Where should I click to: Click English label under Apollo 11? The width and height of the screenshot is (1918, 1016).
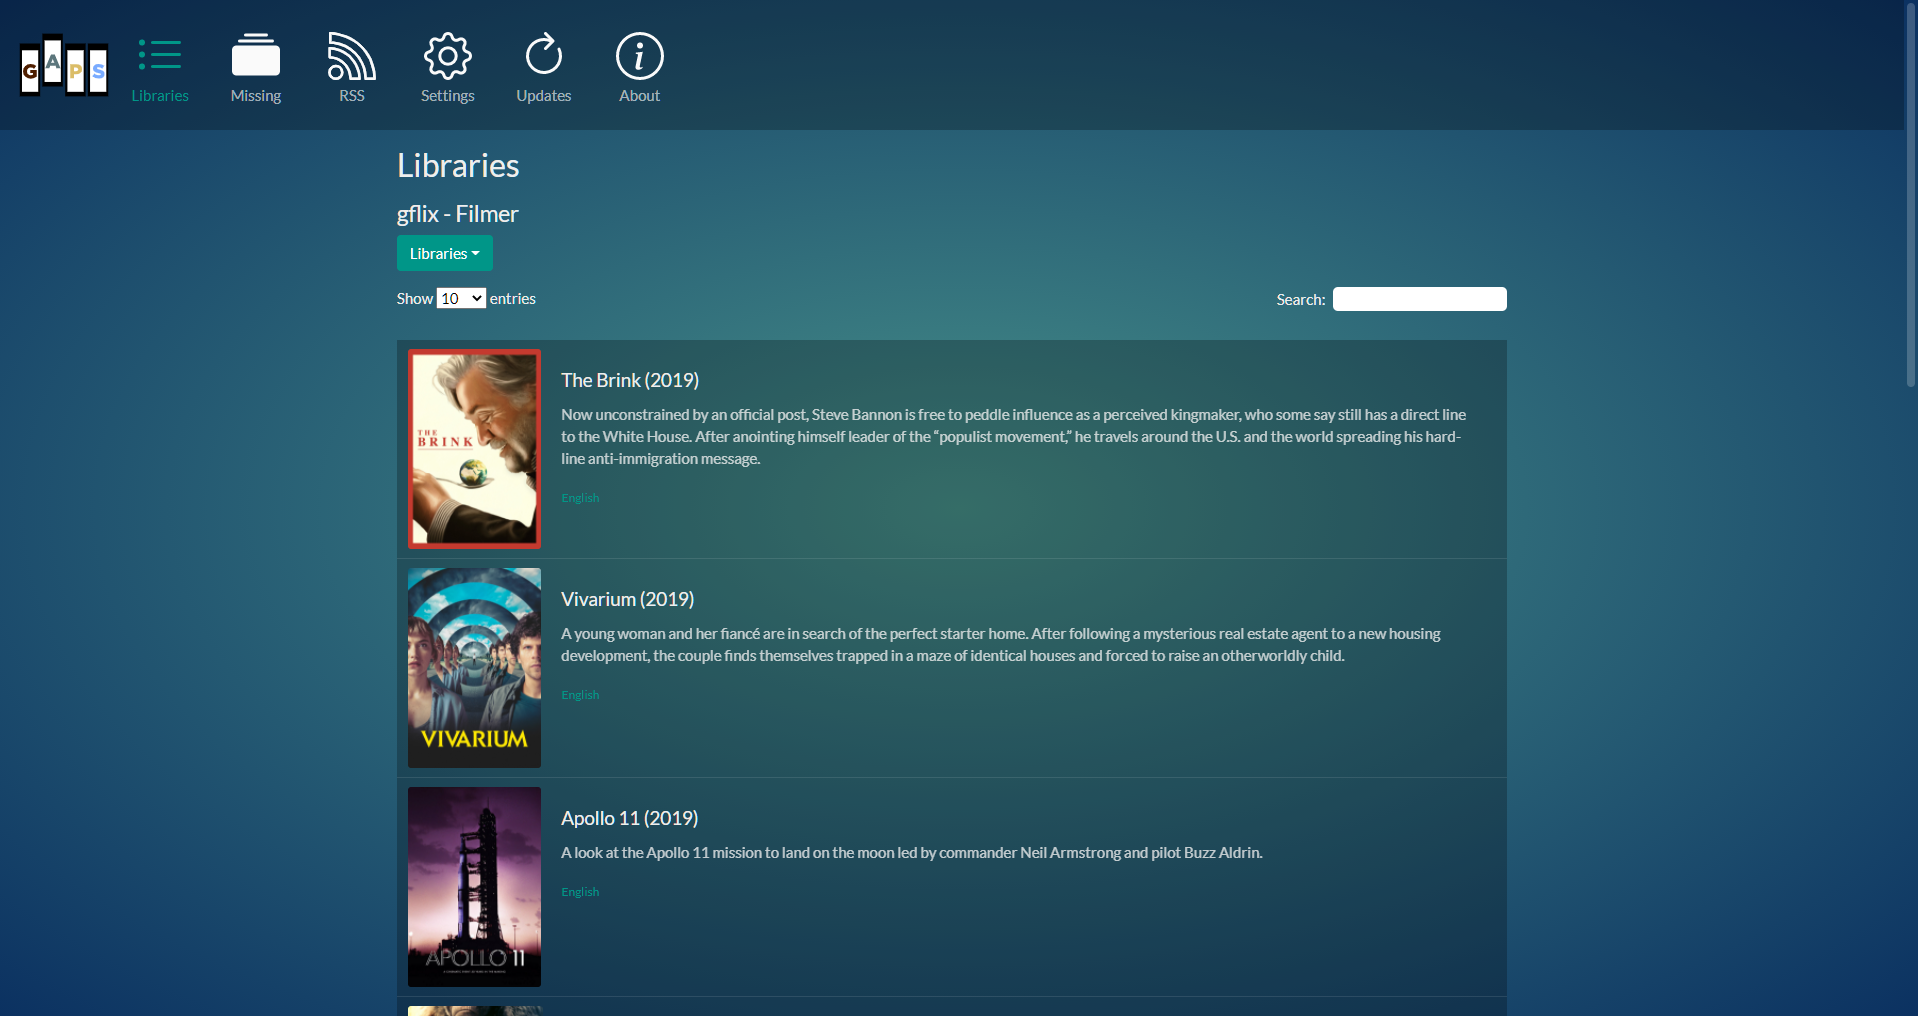click(580, 892)
